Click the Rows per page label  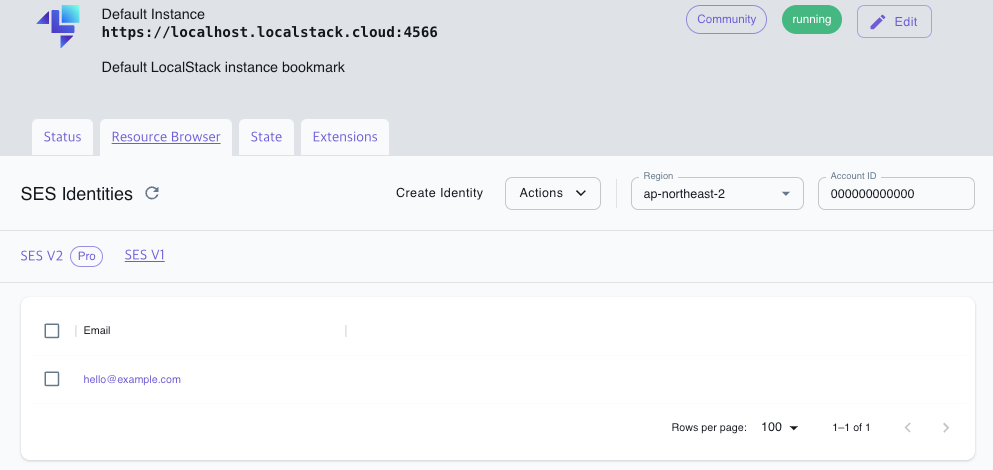click(709, 428)
